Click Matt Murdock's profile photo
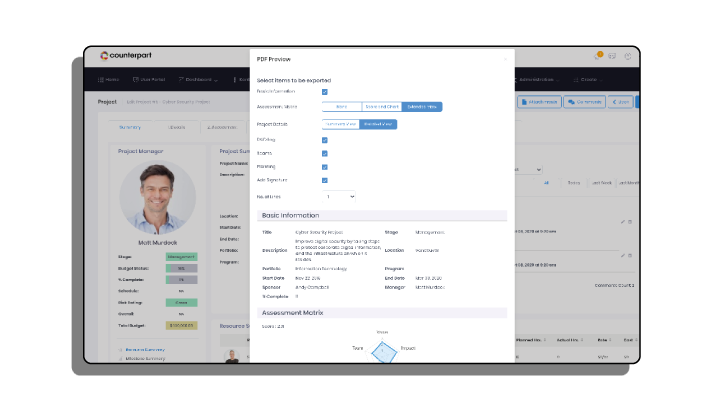 tap(158, 198)
